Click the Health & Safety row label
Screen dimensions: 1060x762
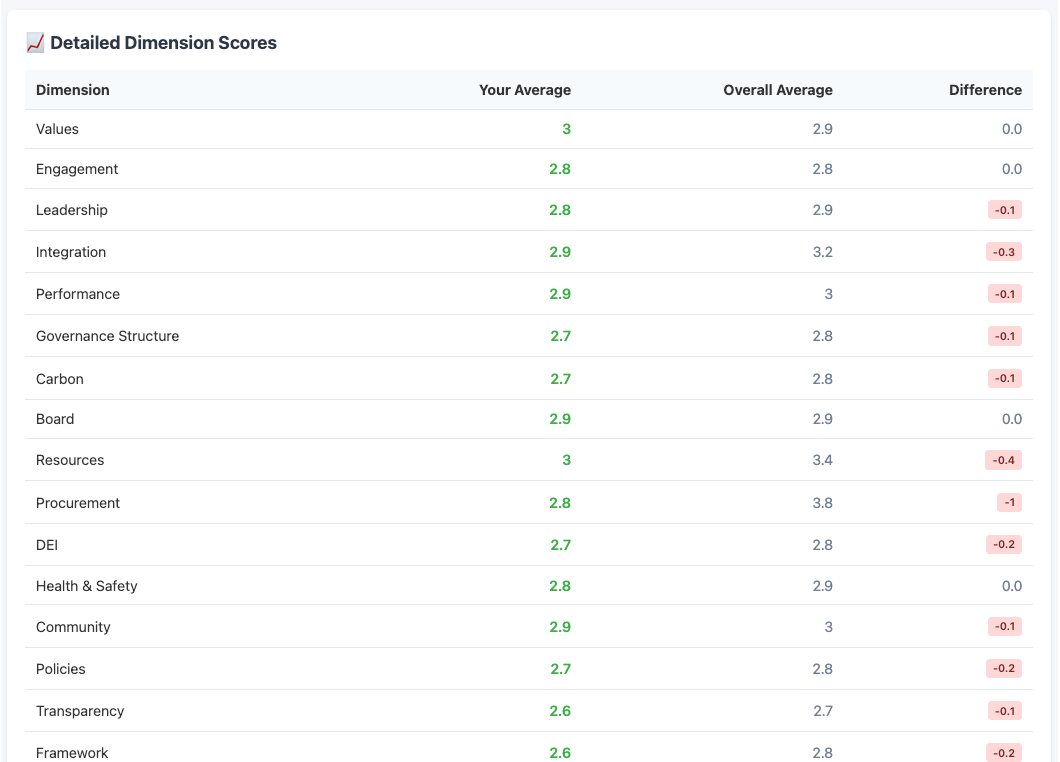coord(86,586)
